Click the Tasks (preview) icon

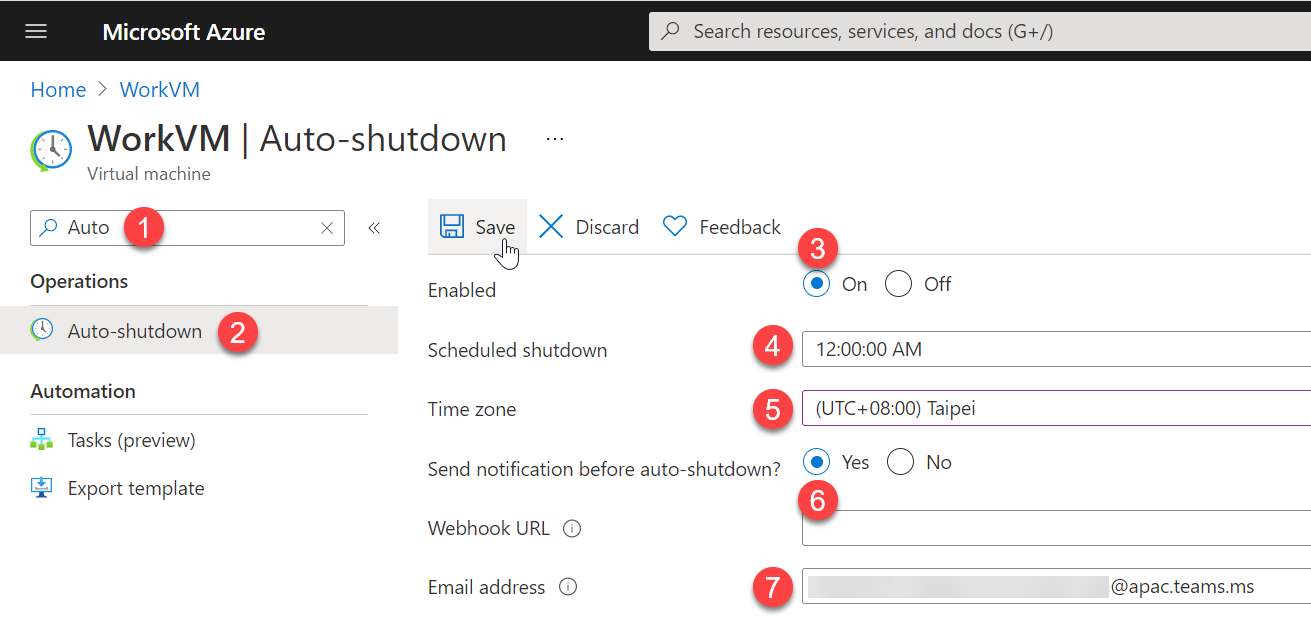(42, 440)
